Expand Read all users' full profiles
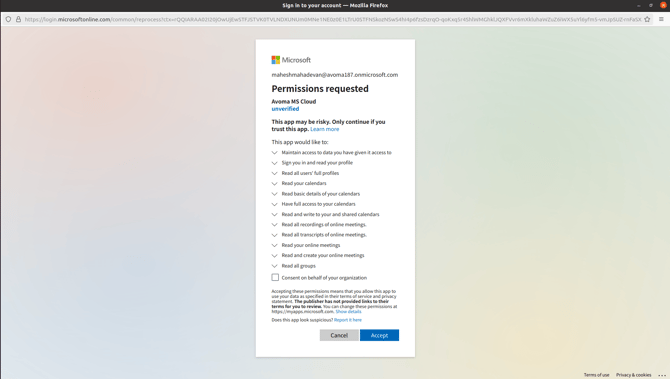Image resolution: width=670 pixels, height=379 pixels. 274,173
